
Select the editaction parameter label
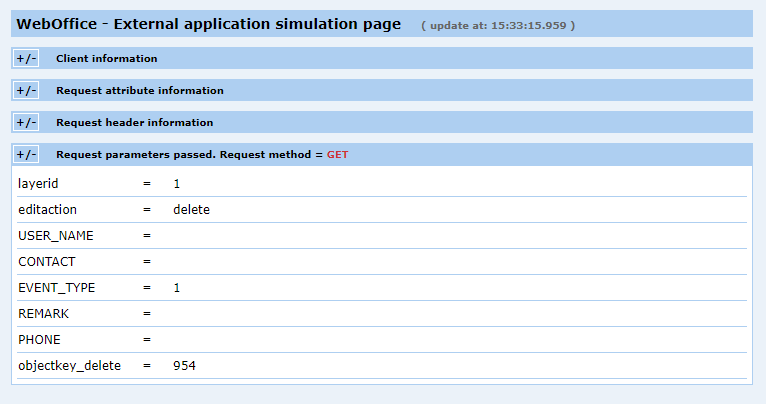(47, 210)
